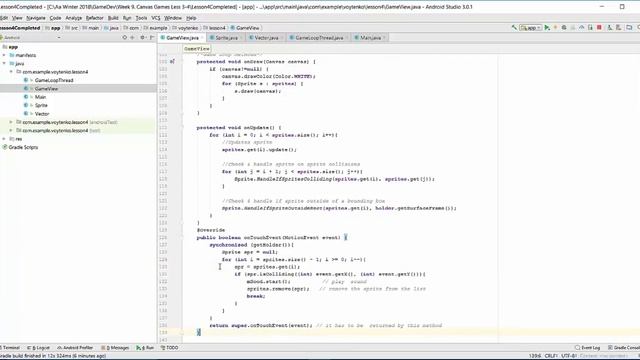Start debugging with the bug icon
The width and height of the screenshot is (640, 360).
pos(564,28)
